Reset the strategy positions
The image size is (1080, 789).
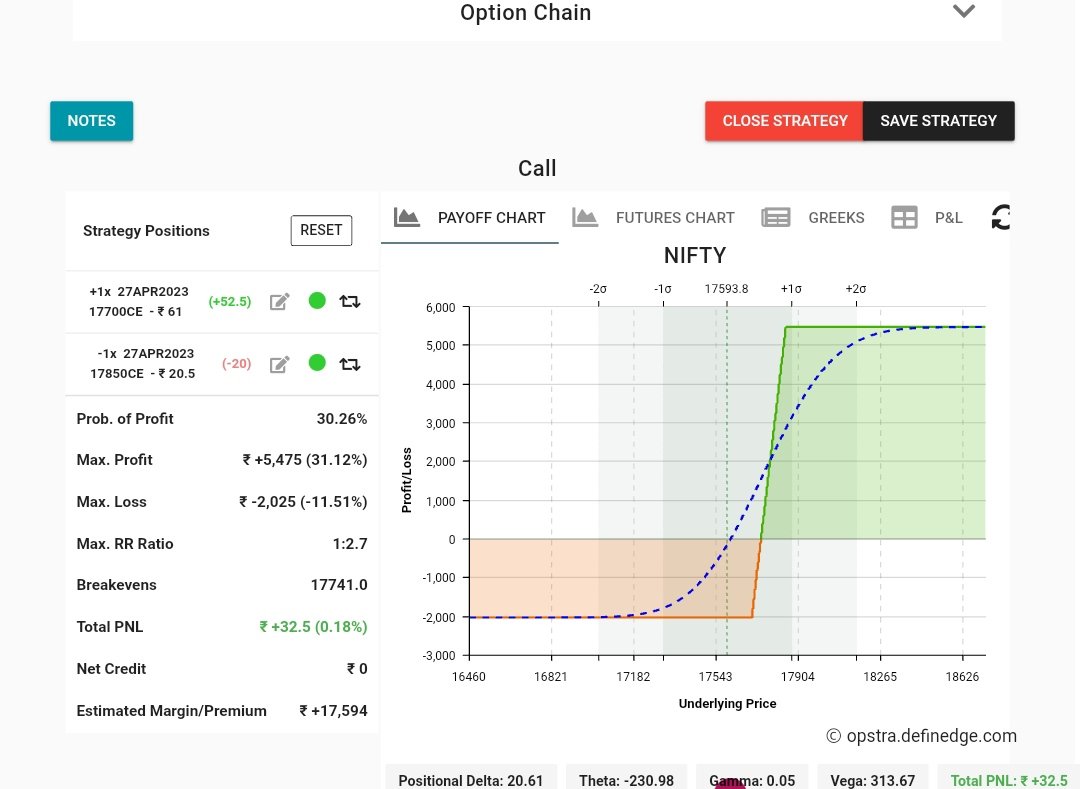click(x=321, y=230)
